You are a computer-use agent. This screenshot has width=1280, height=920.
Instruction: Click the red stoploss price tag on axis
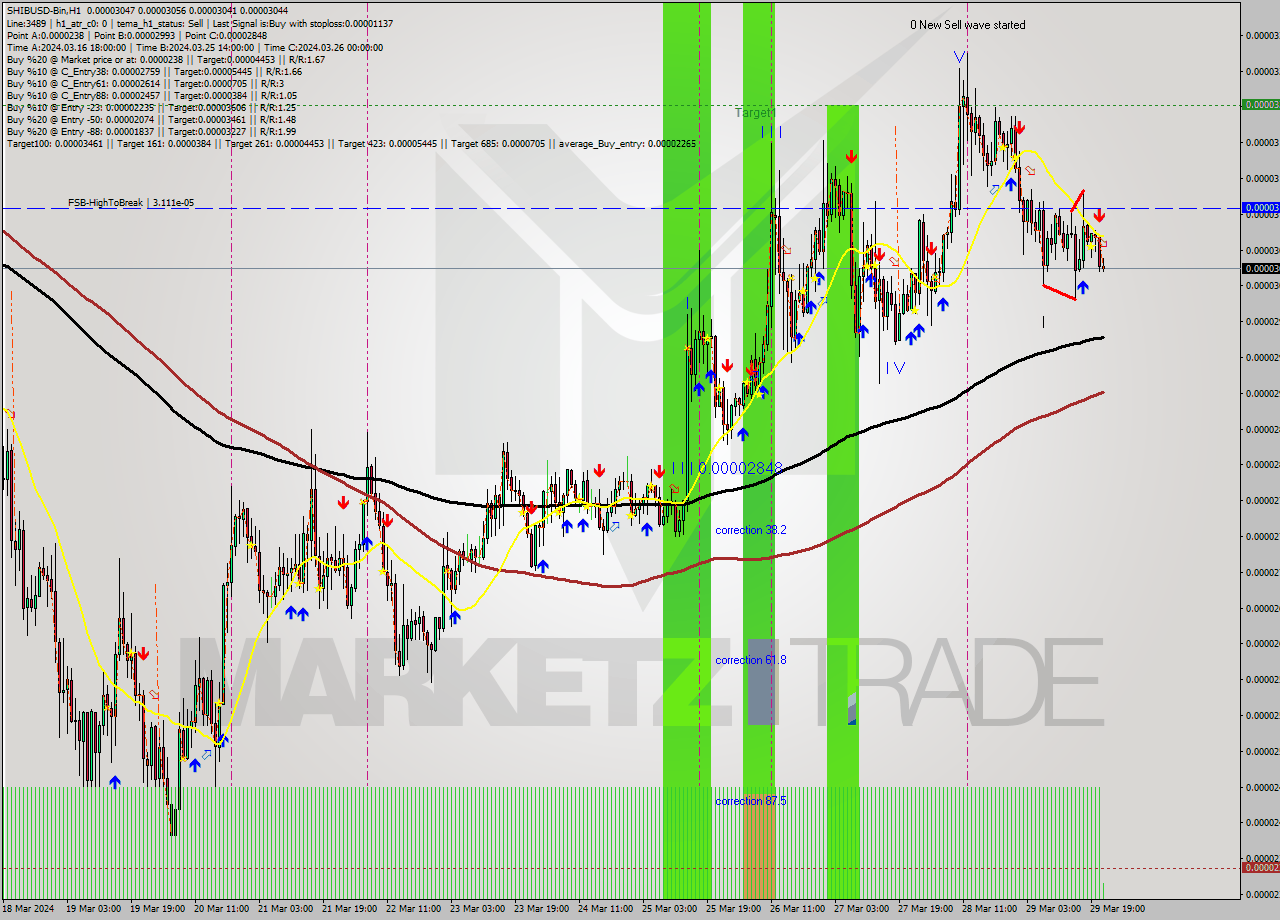pos(1260,868)
